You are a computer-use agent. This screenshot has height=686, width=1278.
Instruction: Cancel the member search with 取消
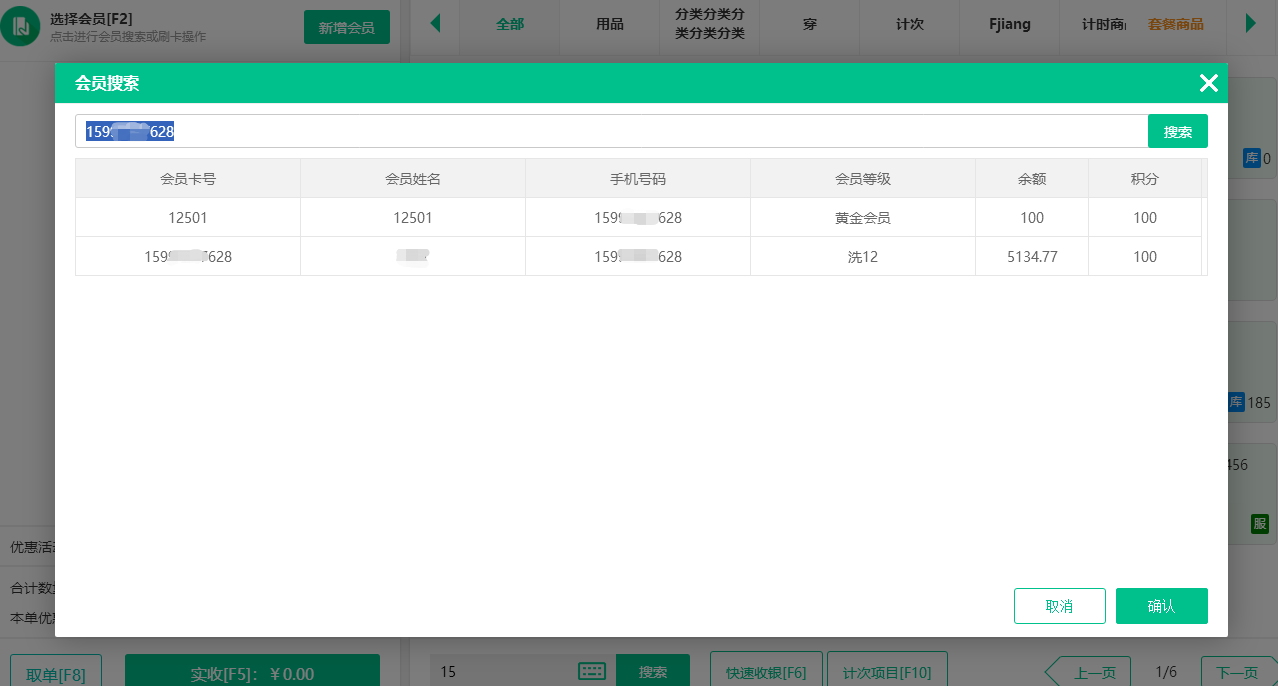point(1059,605)
